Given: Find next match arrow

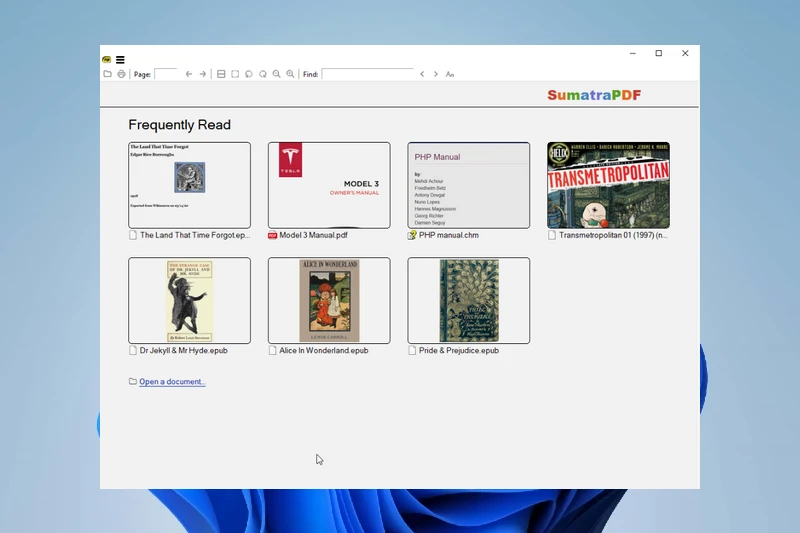Looking at the screenshot, I should [436, 74].
